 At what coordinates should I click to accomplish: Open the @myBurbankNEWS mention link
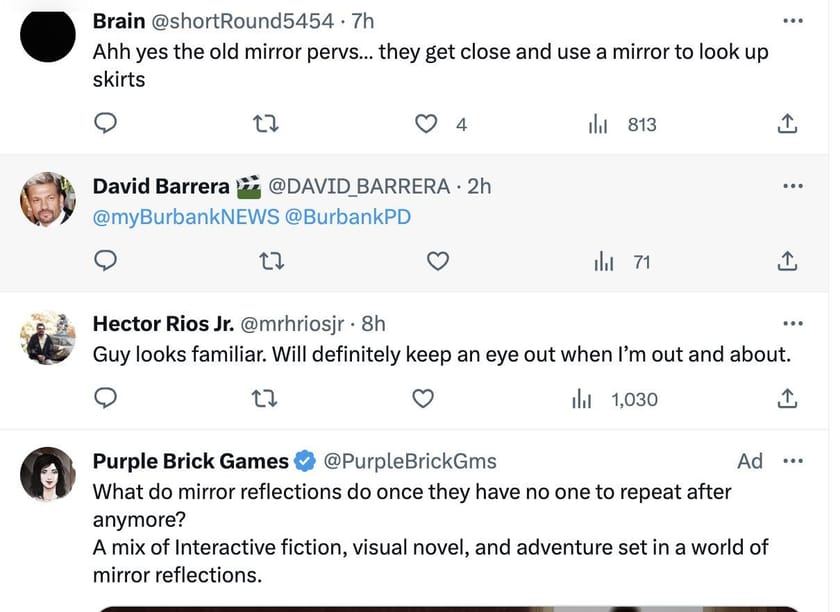point(186,217)
